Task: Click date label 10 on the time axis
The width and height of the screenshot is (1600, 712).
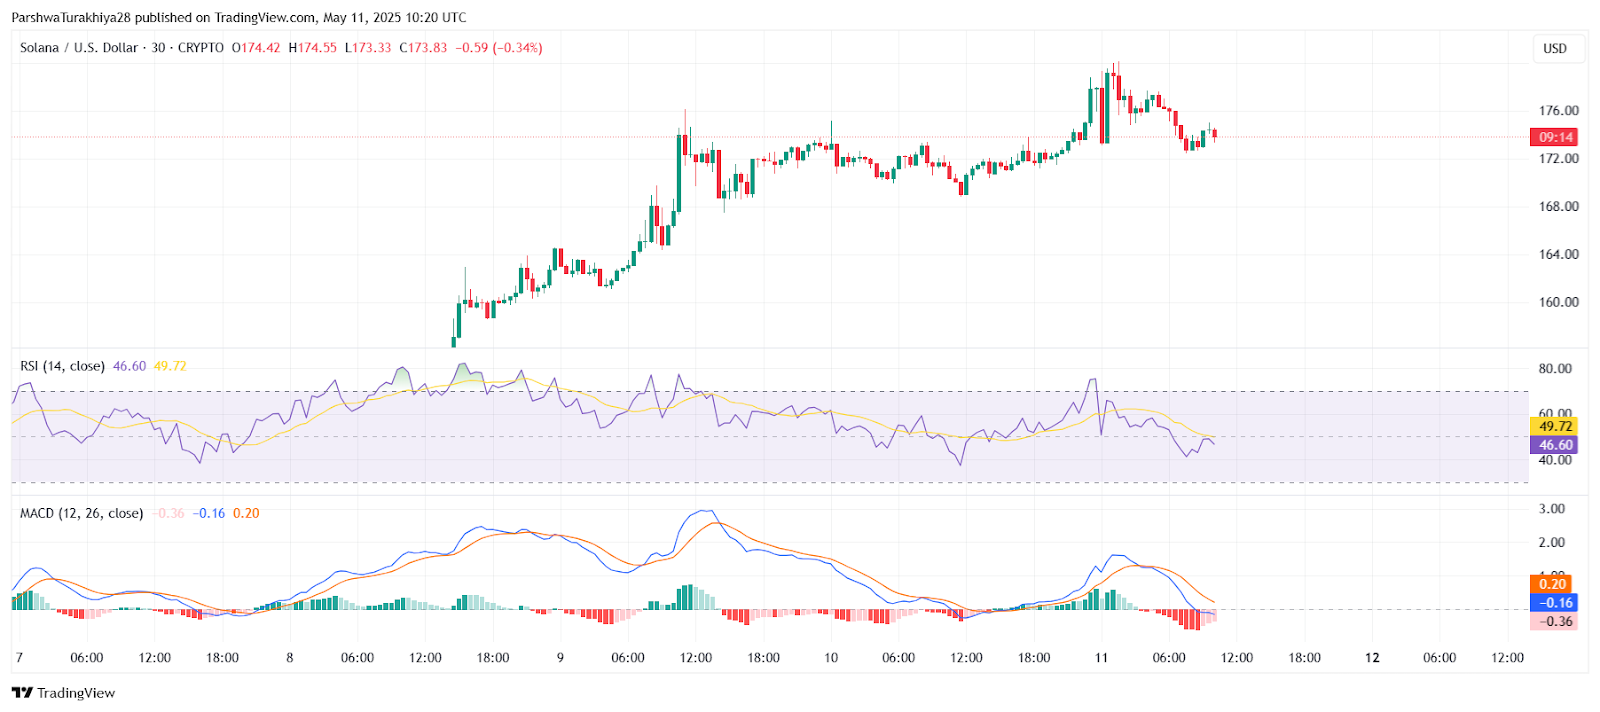Action: [x=831, y=658]
